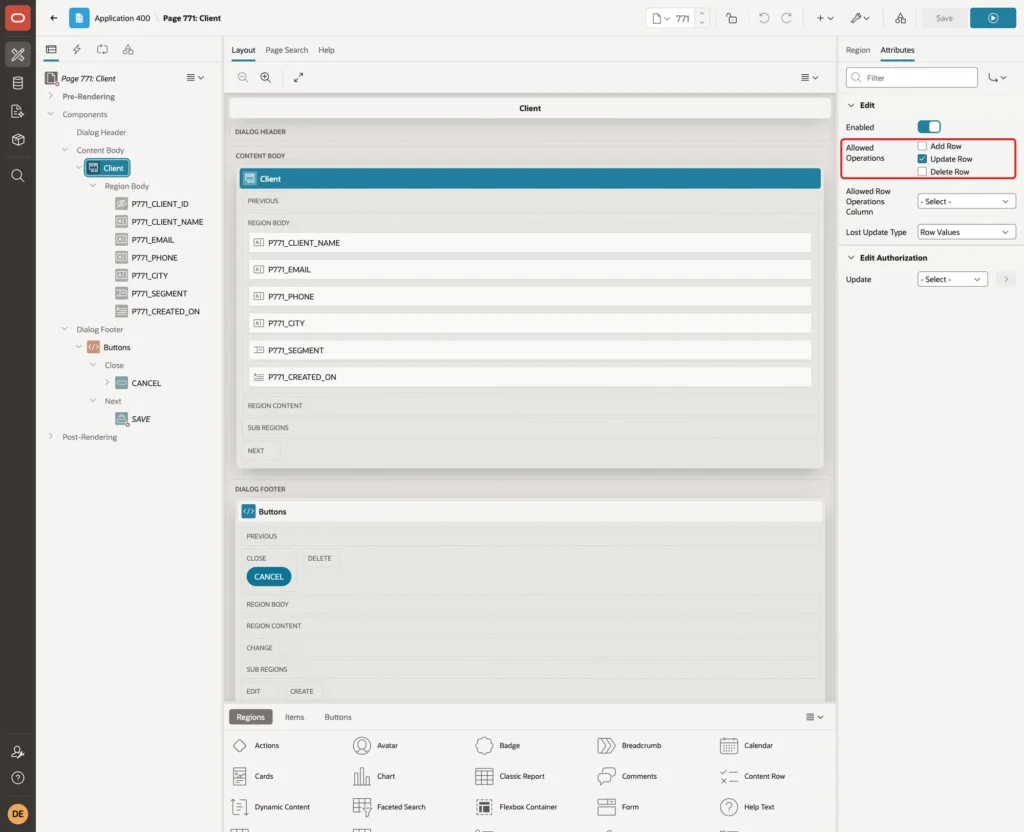Expand layout to full view
This screenshot has width=1024, height=832.
coord(298,77)
